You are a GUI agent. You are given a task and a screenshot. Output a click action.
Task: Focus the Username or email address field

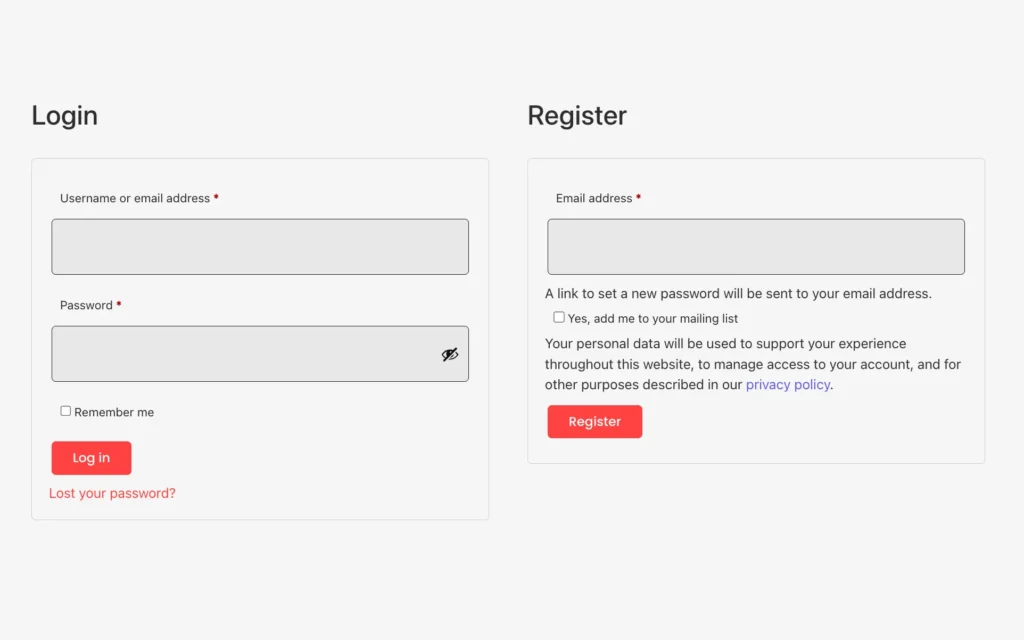coord(260,247)
